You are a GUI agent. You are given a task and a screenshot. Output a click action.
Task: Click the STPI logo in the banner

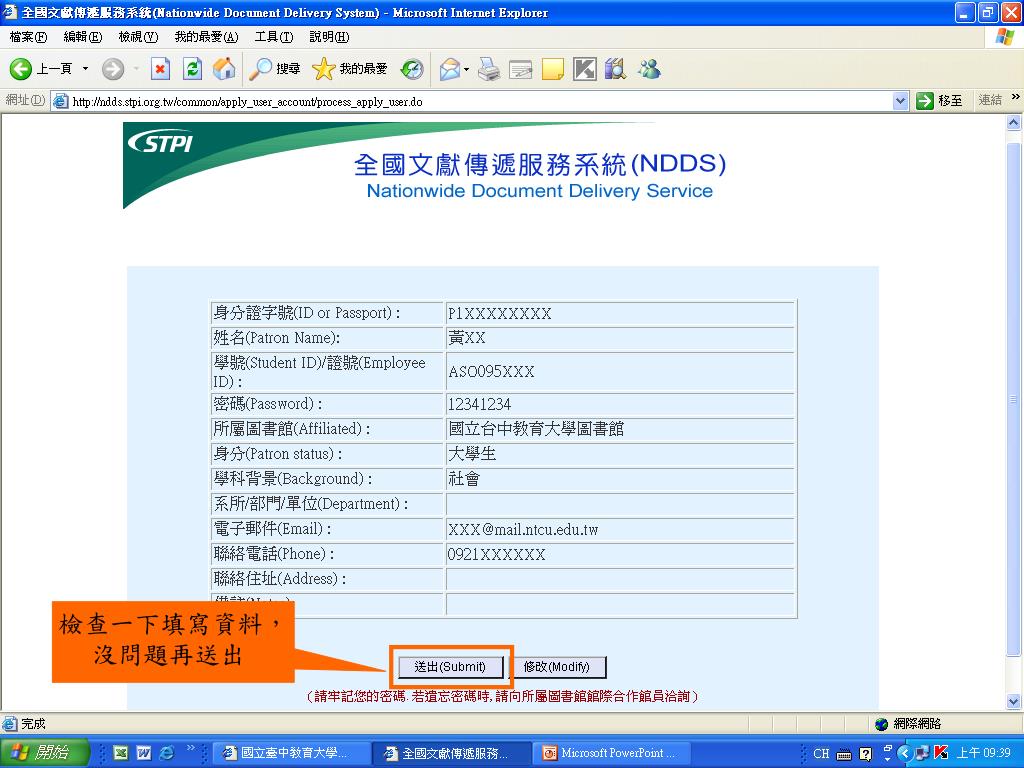click(x=161, y=142)
